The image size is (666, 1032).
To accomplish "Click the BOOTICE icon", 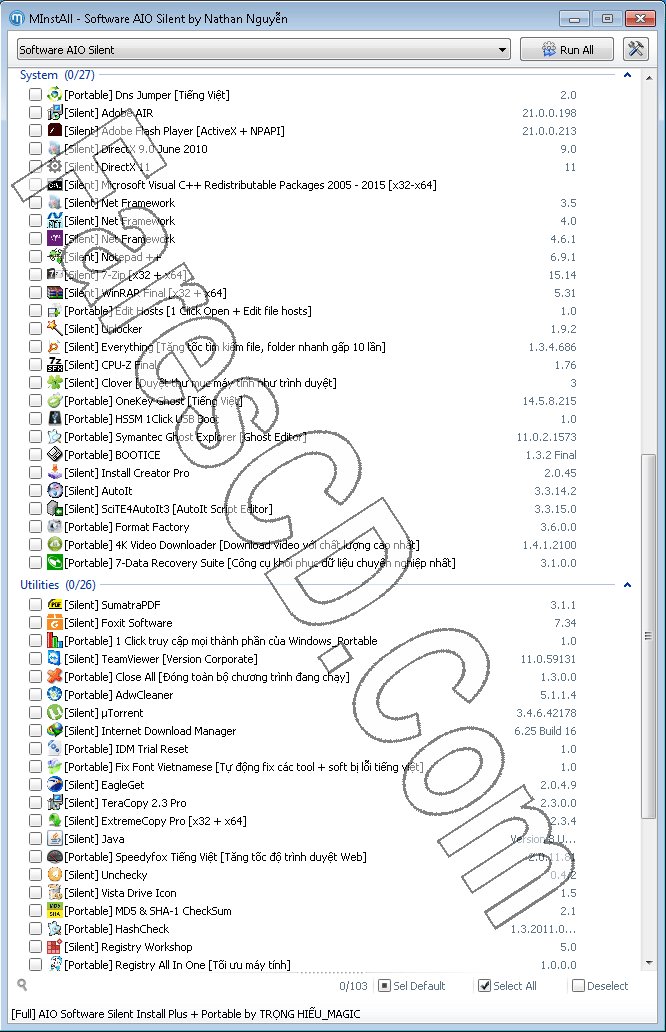I will (55, 454).
